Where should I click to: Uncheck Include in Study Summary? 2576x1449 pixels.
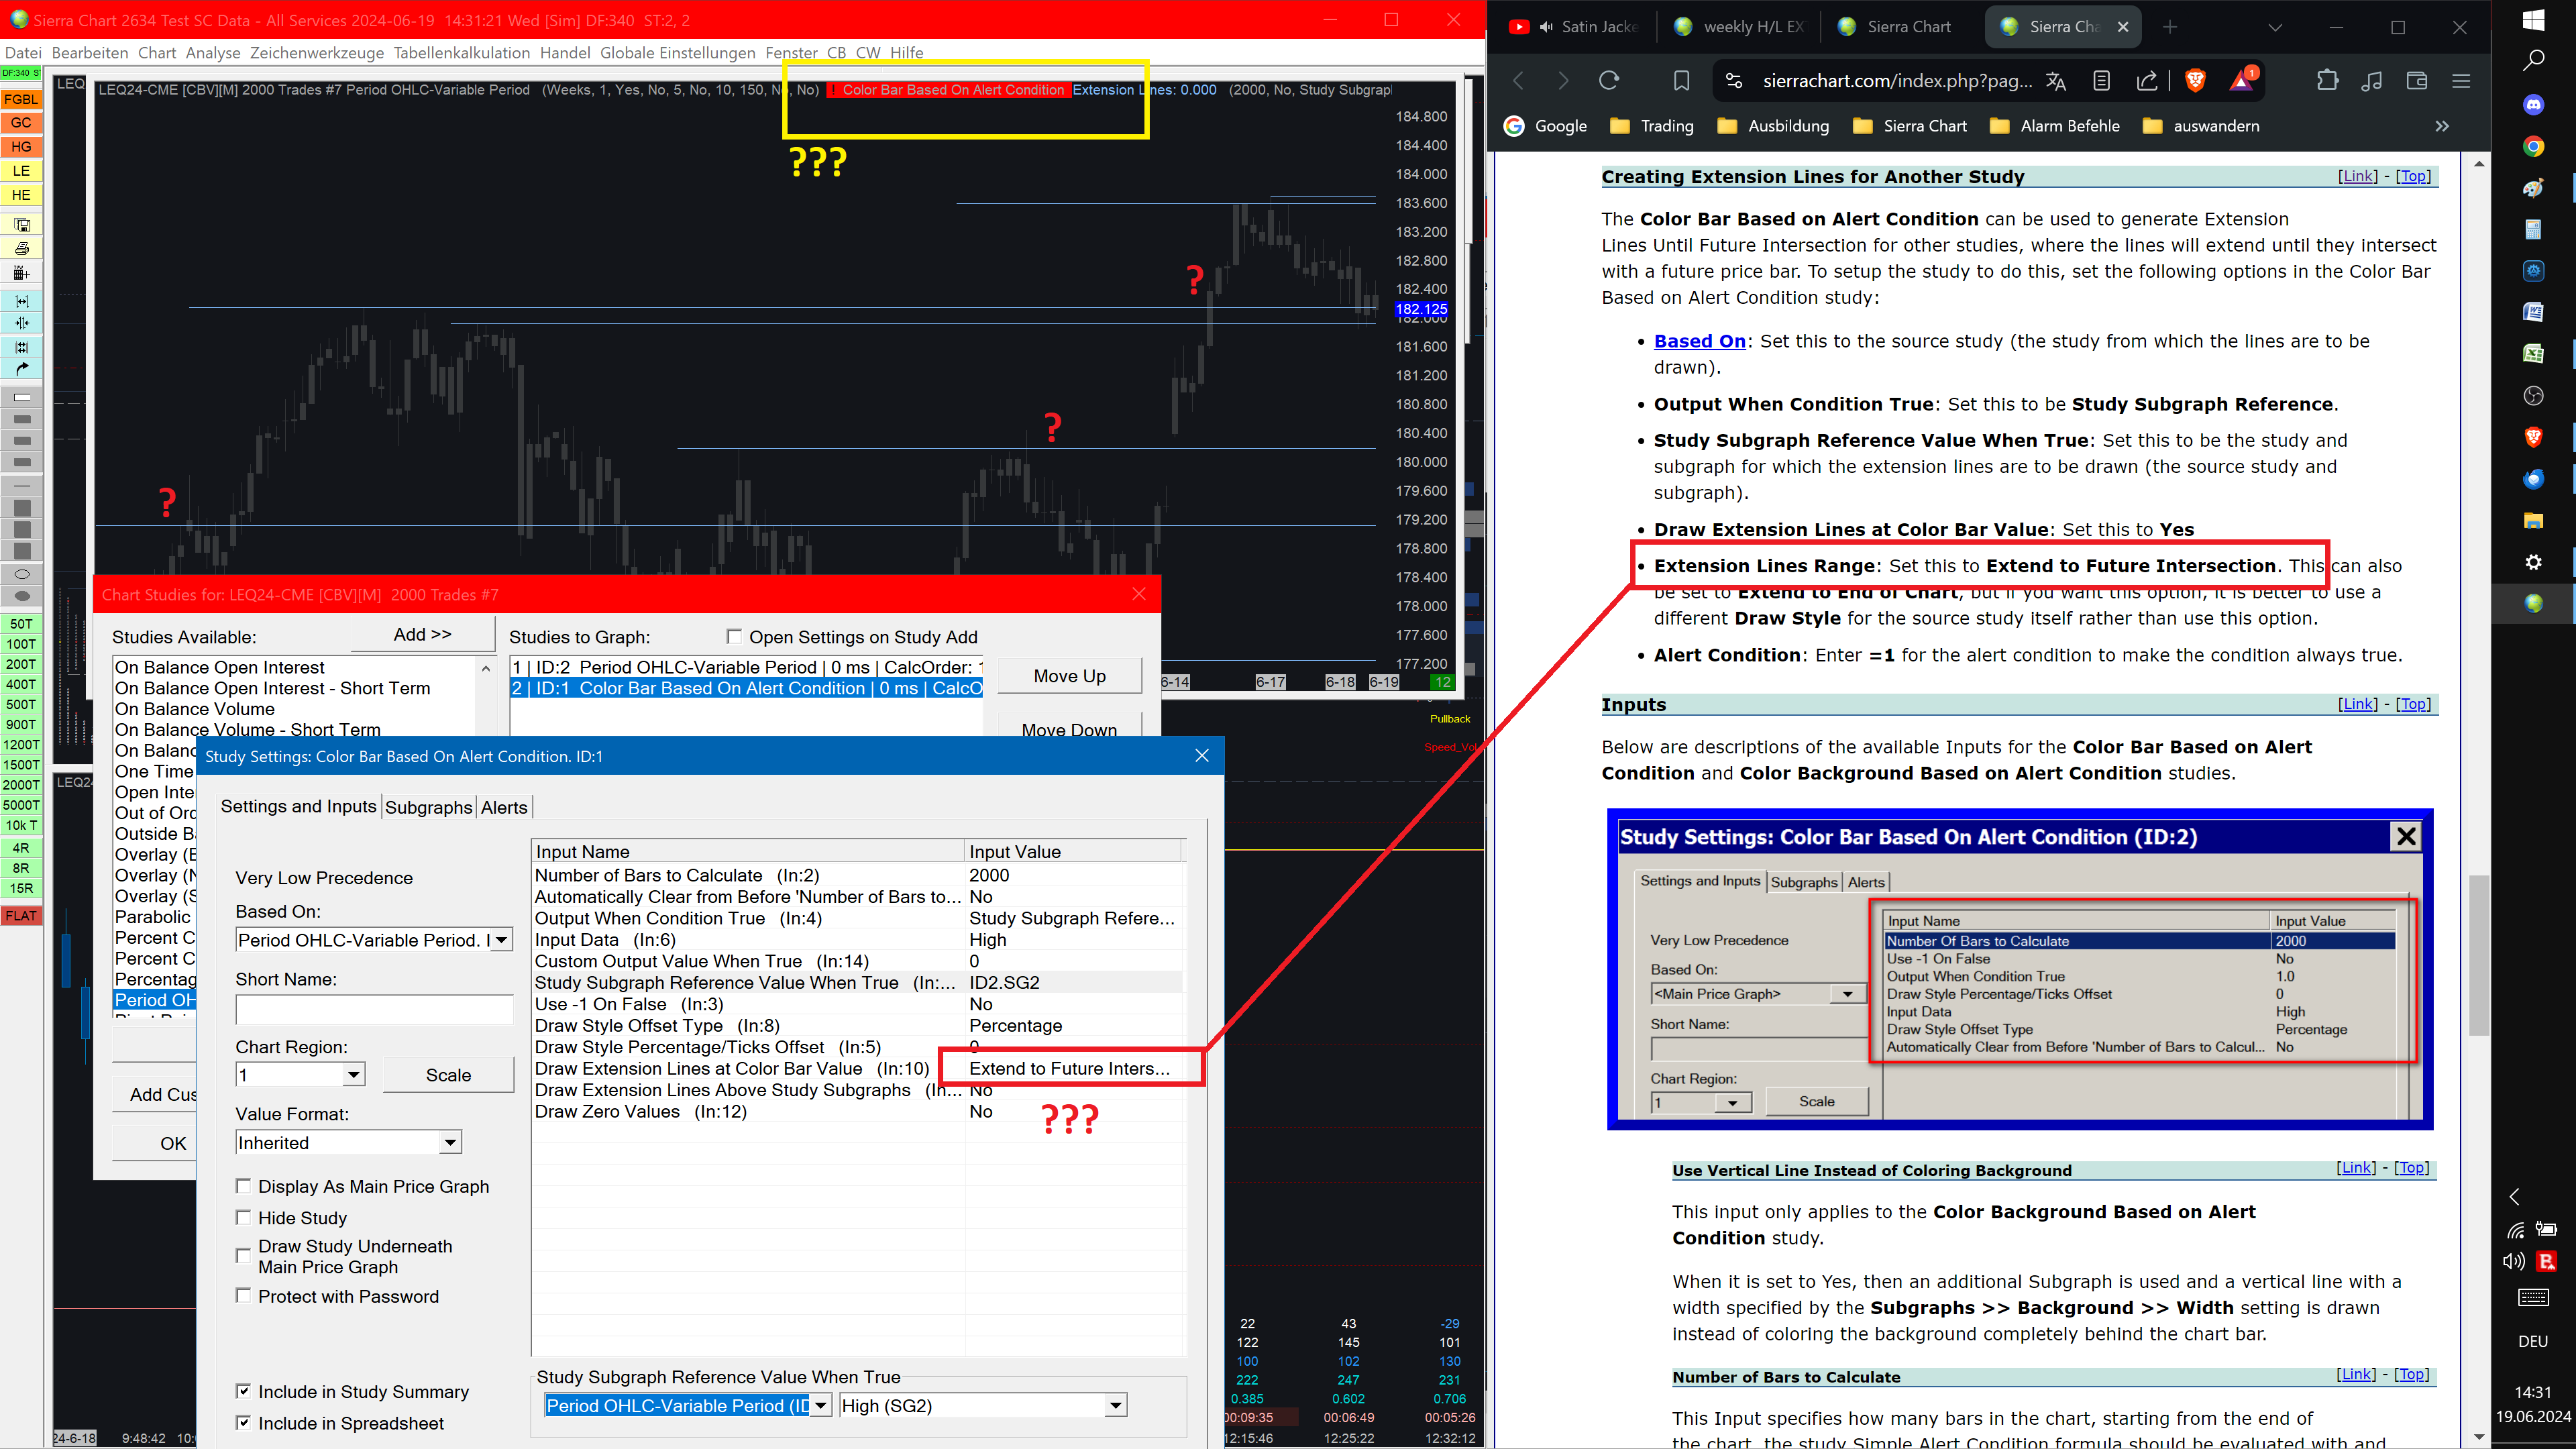(x=243, y=1391)
